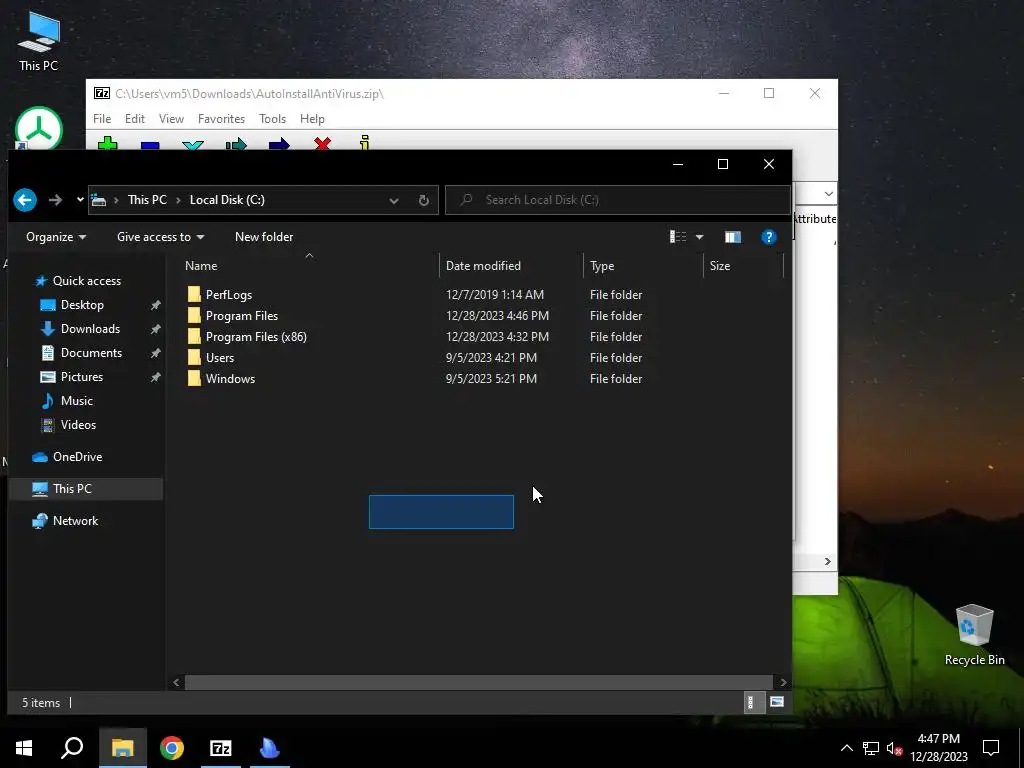This screenshot has width=1024, height=768.
Task: Show hidden system tray icons
Action: 846,748
